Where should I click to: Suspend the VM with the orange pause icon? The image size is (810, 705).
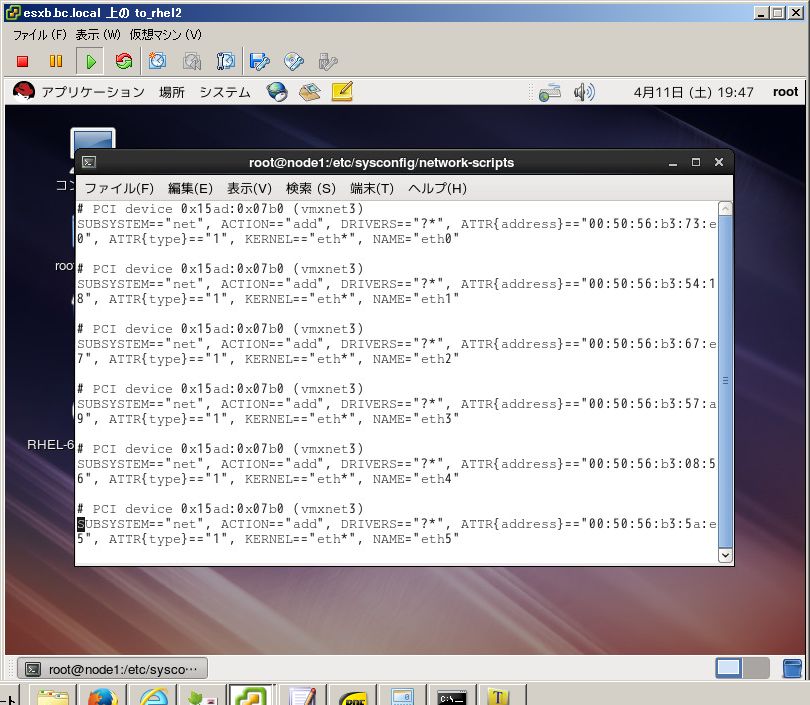point(56,61)
